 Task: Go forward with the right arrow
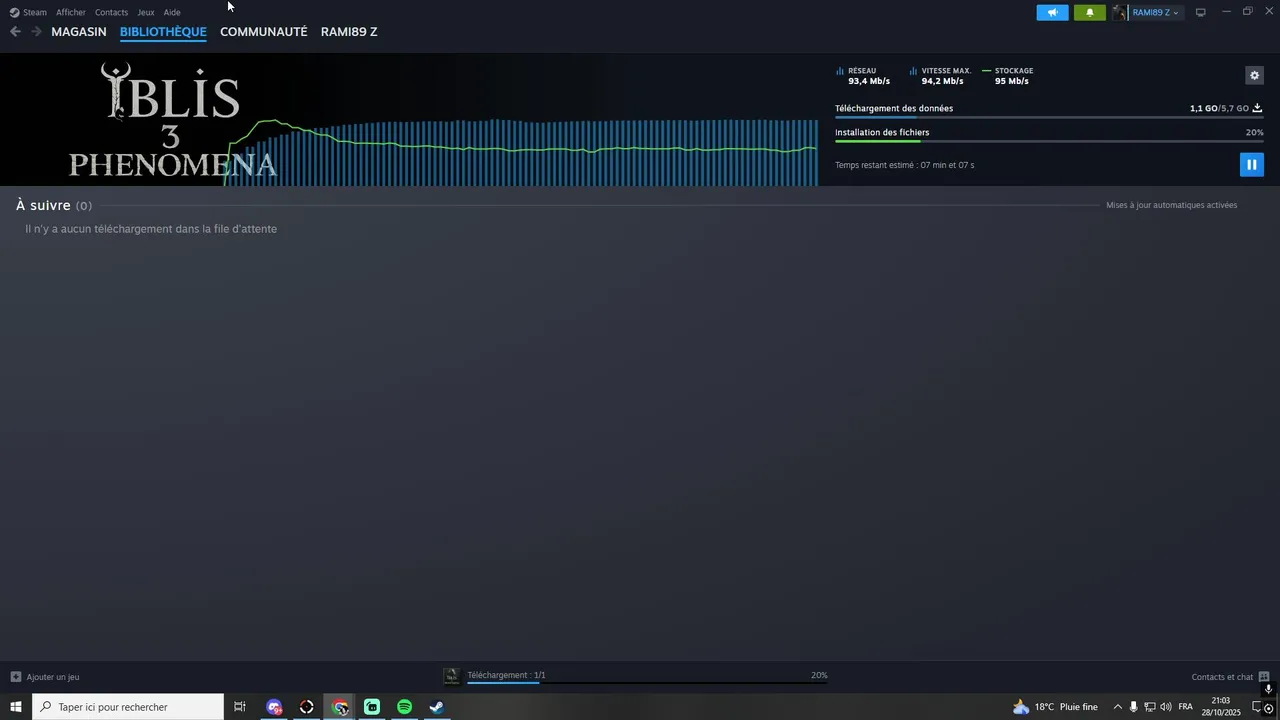click(36, 32)
